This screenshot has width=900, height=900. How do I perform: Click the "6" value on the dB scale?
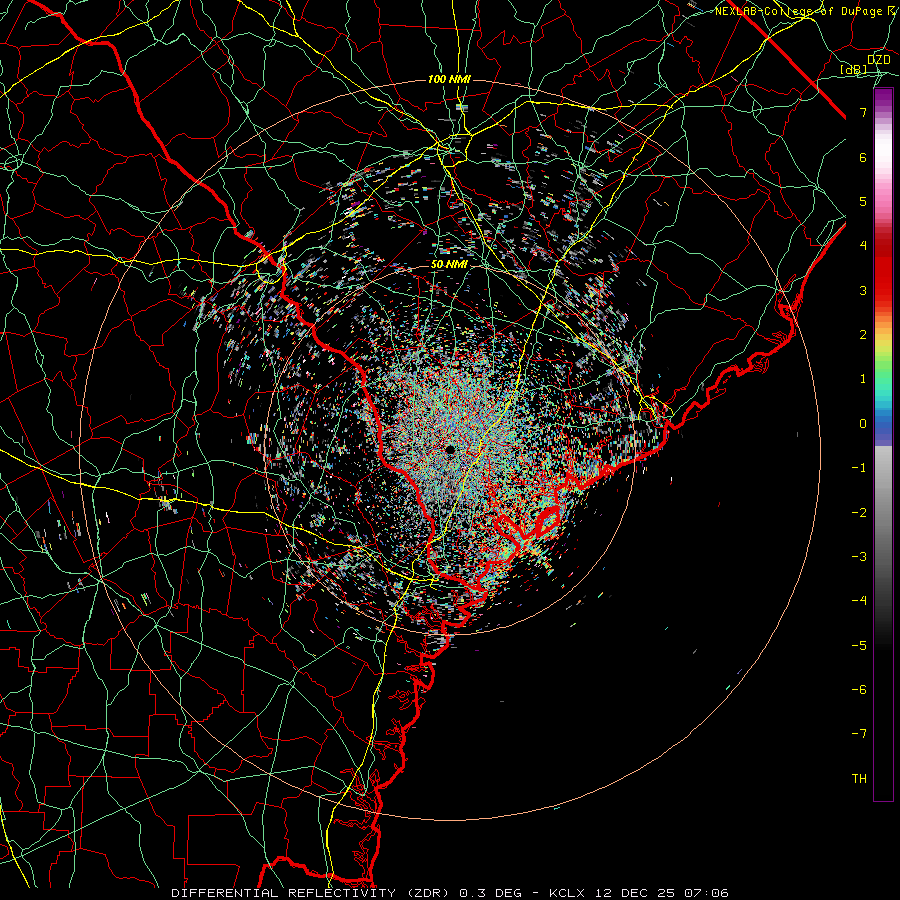[x=863, y=157]
